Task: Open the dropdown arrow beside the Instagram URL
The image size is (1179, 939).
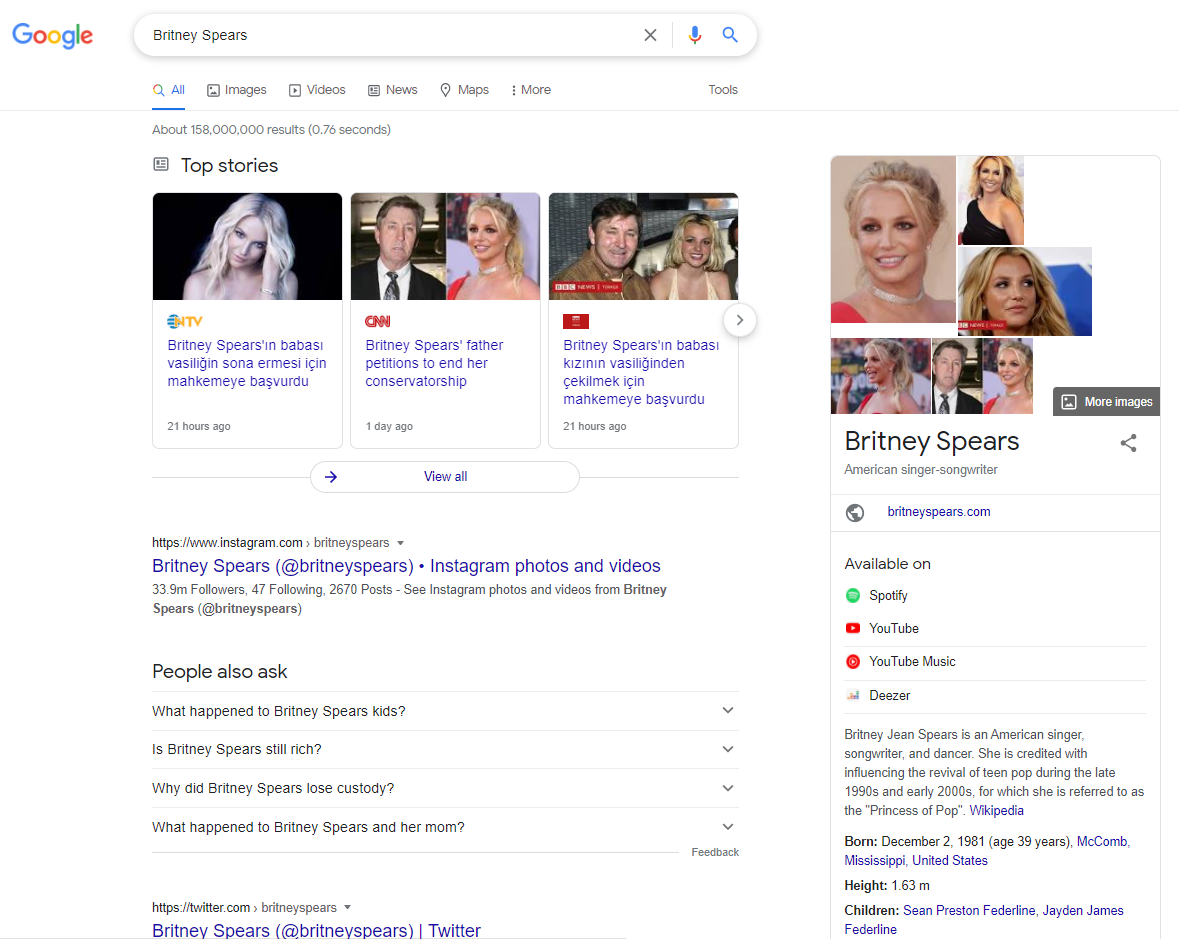Action: click(x=401, y=543)
